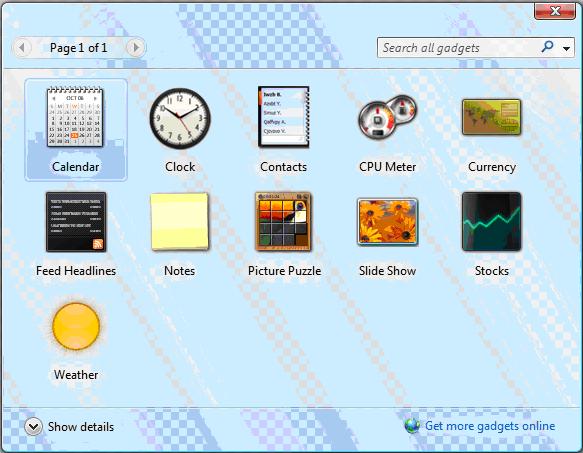
Task: Expand Show details chevron button
Action: (33, 427)
